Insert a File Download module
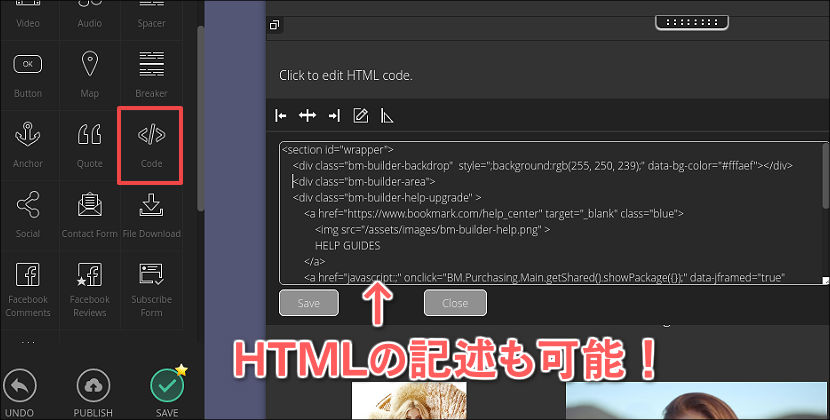The width and height of the screenshot is (830, 420). point(151,216)
